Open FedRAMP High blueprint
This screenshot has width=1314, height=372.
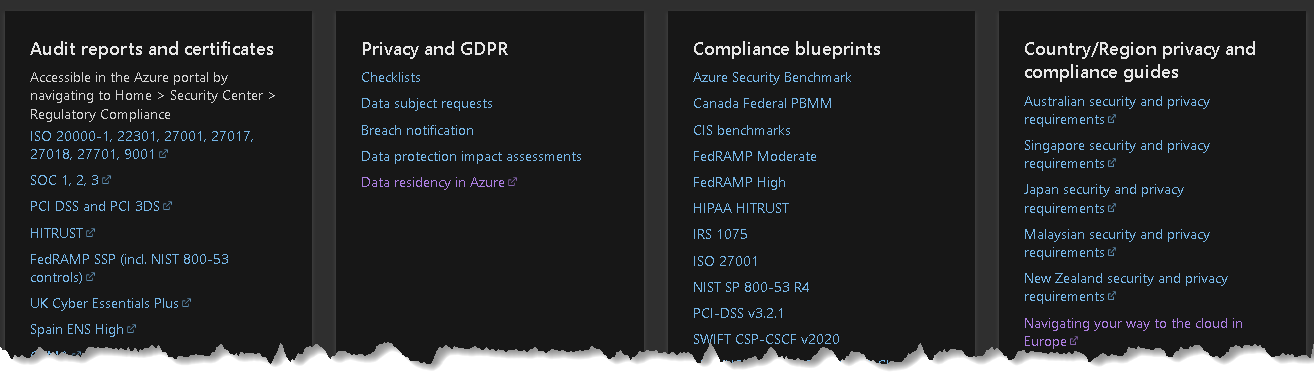pyautogui.click(x=739, y=182)
